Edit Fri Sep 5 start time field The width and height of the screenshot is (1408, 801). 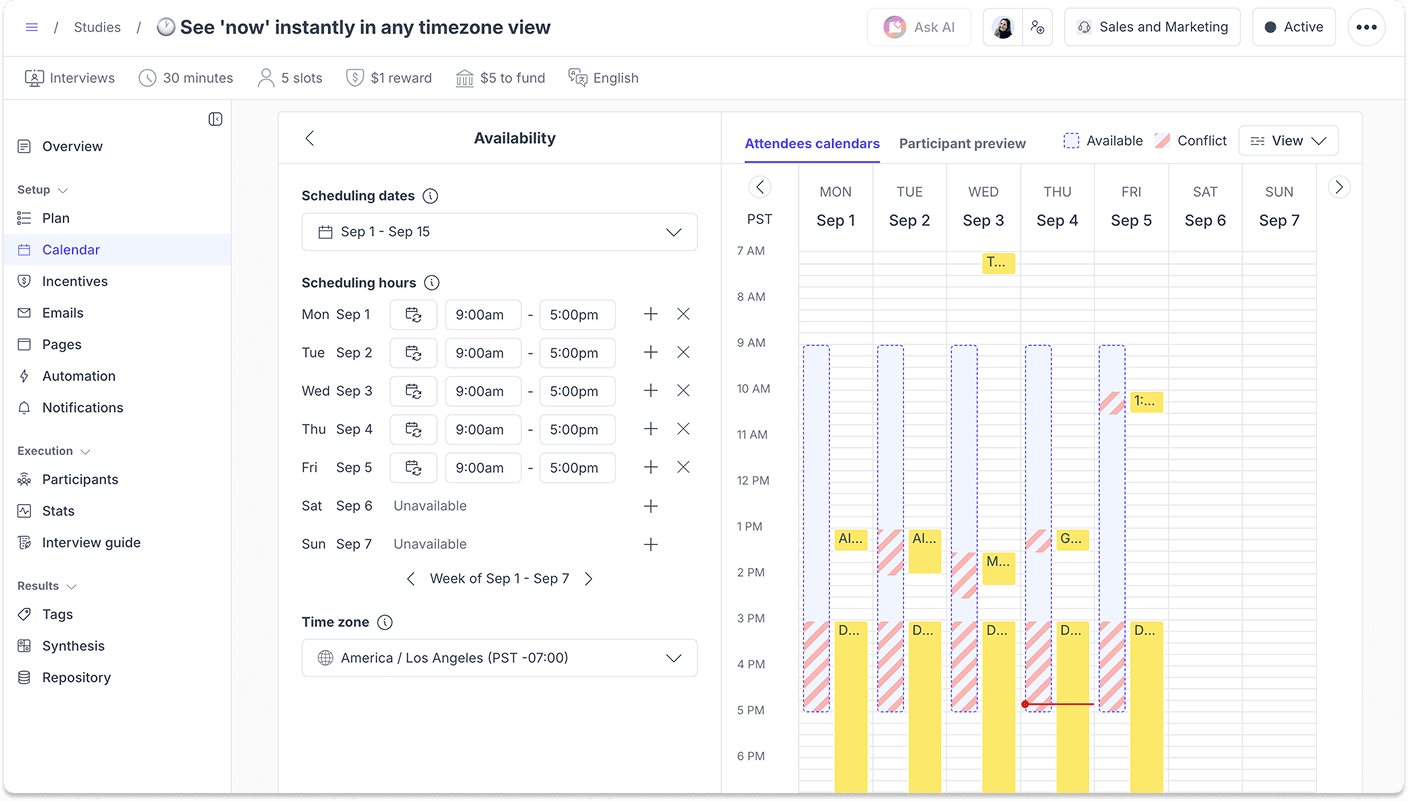coord(483,468)
